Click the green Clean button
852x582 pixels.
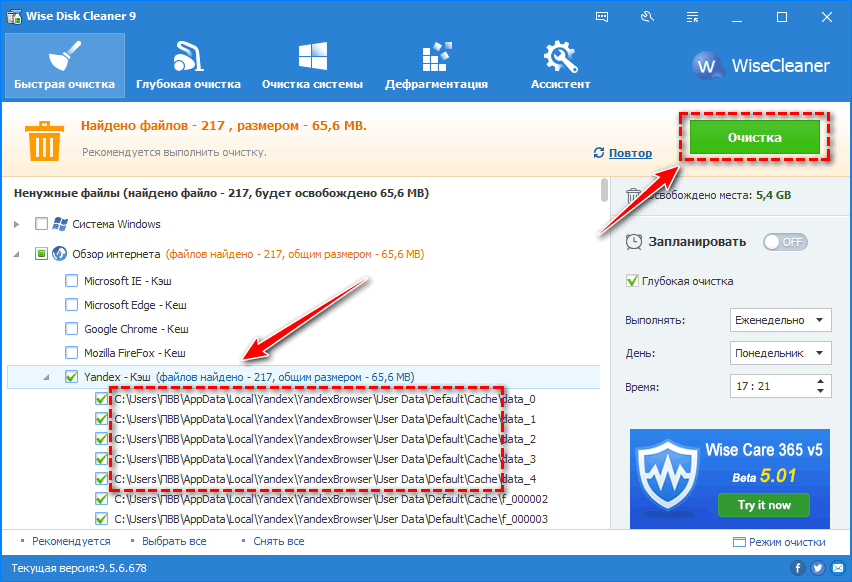tap(754, 137)
